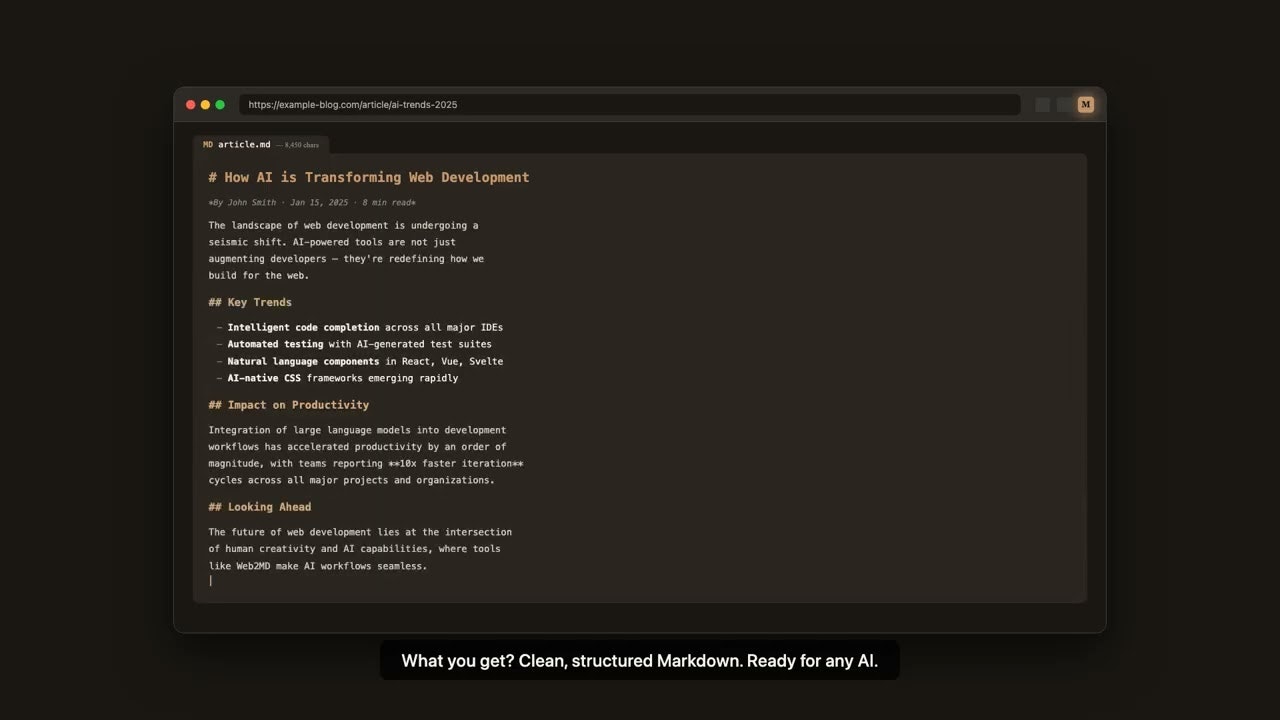The image size is (1280, 720).
Task: Toggle bold on 'Intelligent code completion' text
Action: [x=303, y=327]
